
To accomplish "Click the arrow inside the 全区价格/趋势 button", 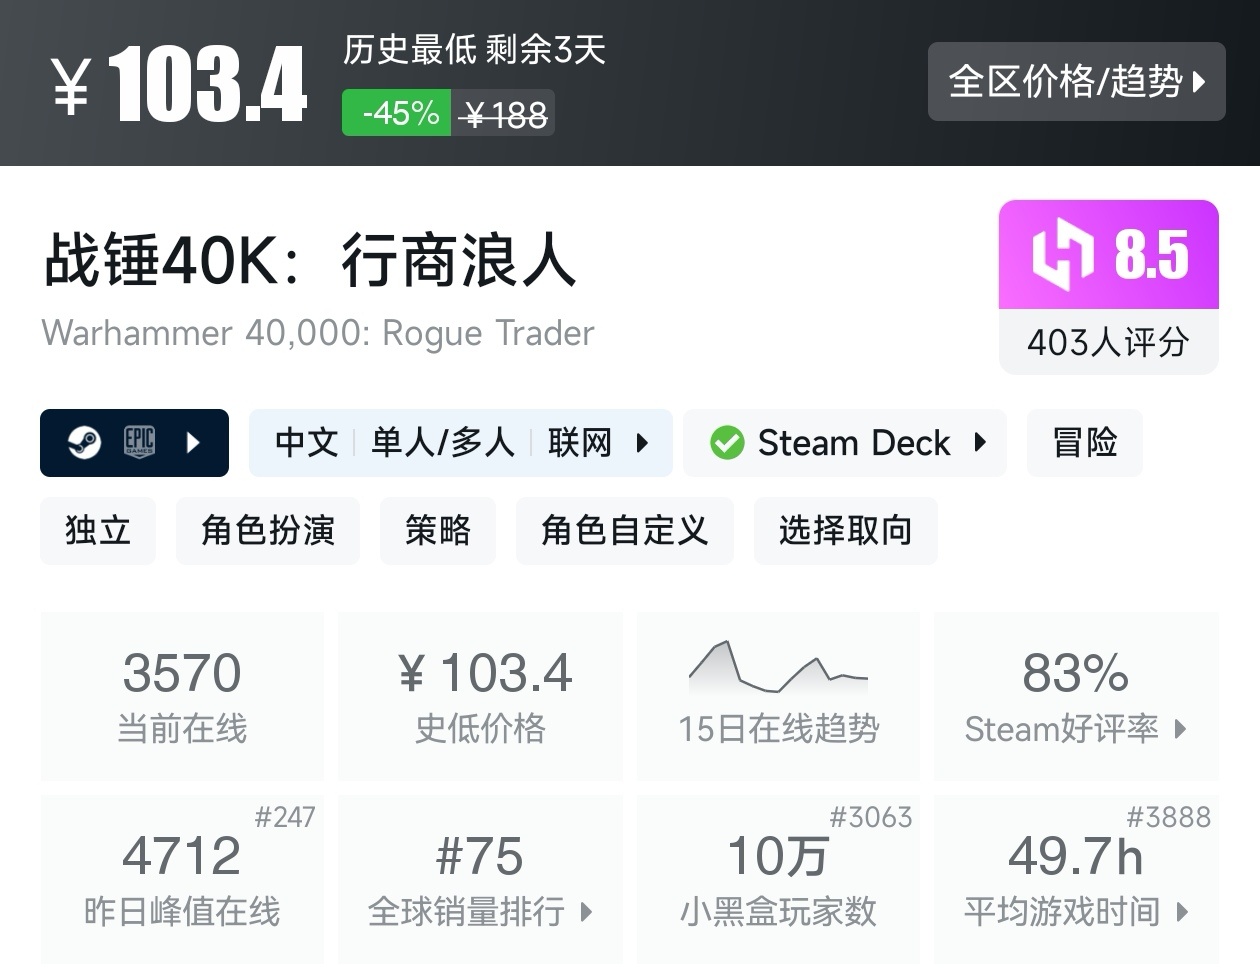I will point(1199,81).
